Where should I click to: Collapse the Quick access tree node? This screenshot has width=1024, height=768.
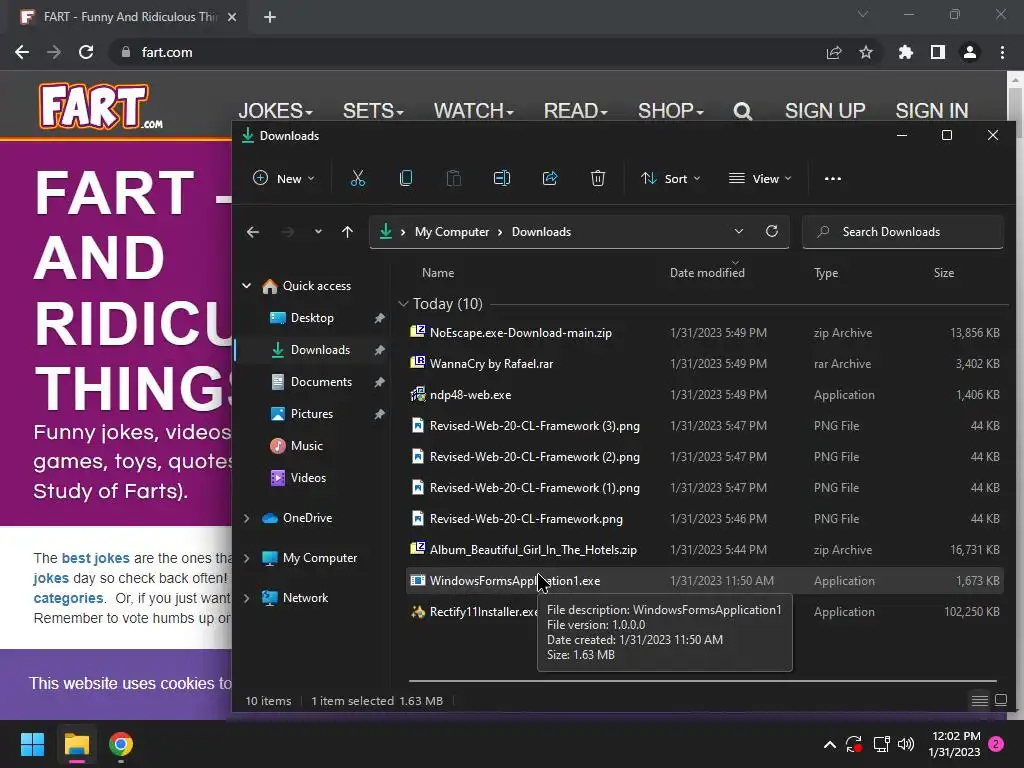(x=247, y=285)
